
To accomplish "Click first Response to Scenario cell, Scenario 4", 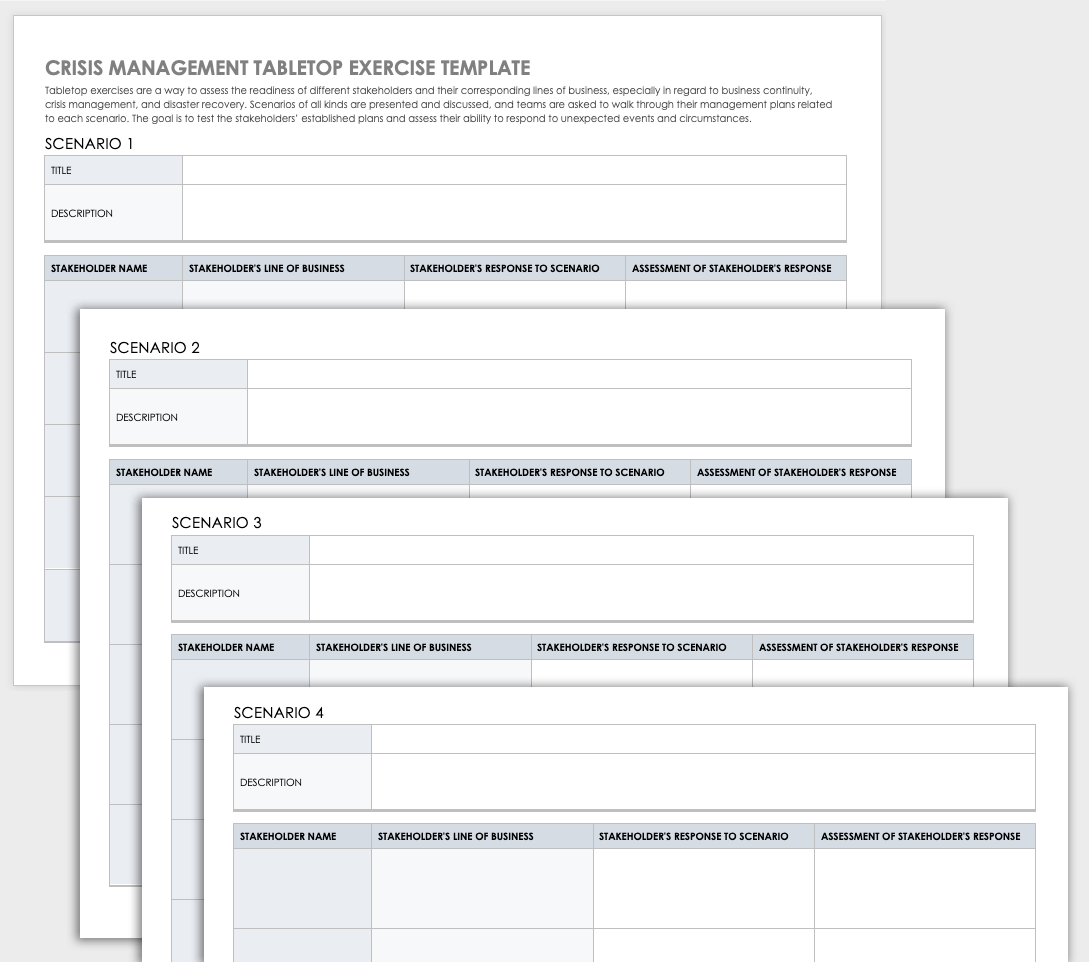I will (703, 888).
